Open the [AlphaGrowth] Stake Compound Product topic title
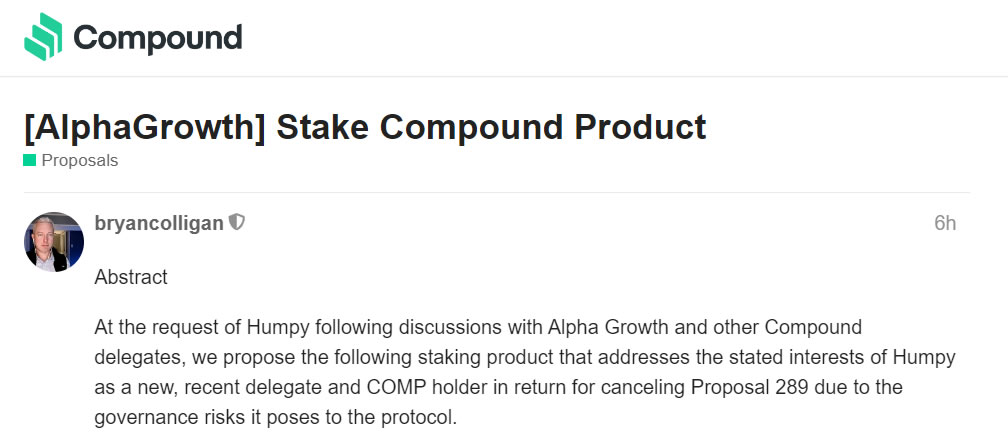1008x444 pixels. 365,127
